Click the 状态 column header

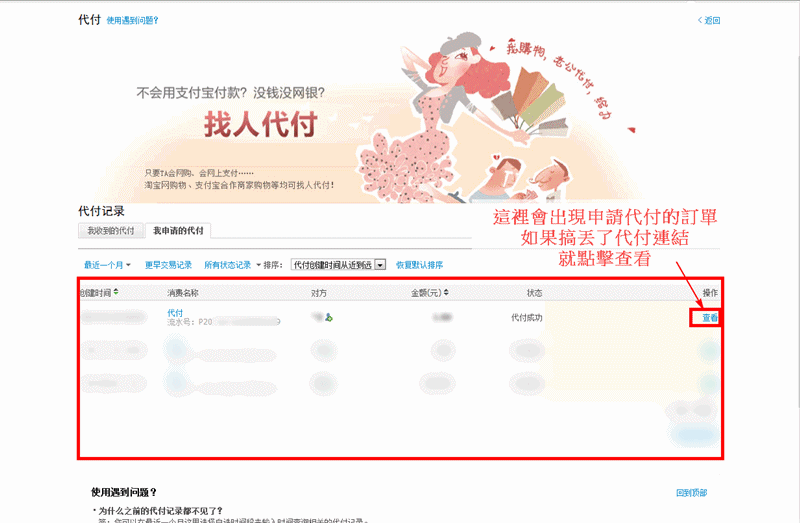tap(534, 293)
